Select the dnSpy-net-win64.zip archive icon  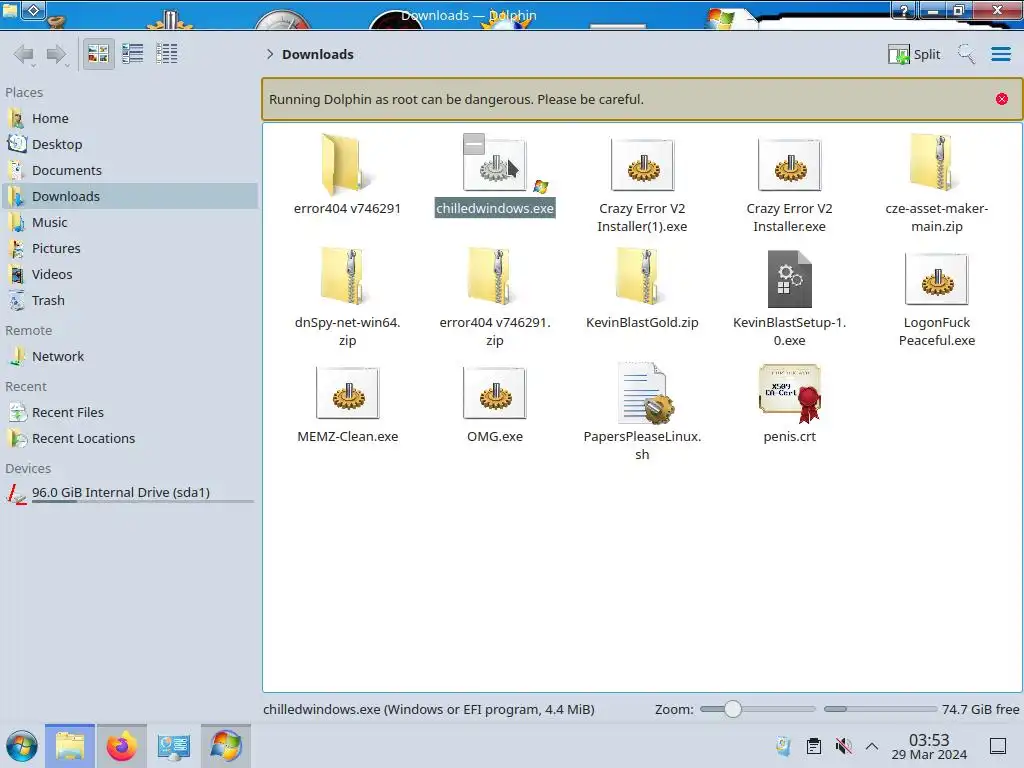click(347, 277)
